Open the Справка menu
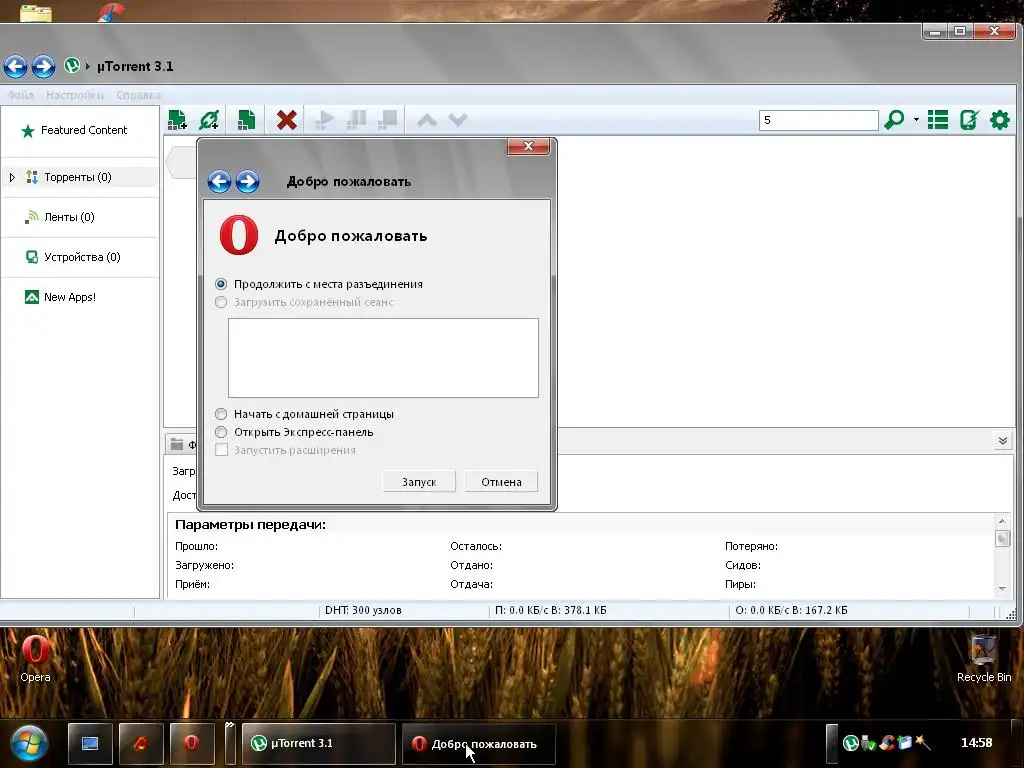Screen dimensions: 1024x768 (138, 95)
